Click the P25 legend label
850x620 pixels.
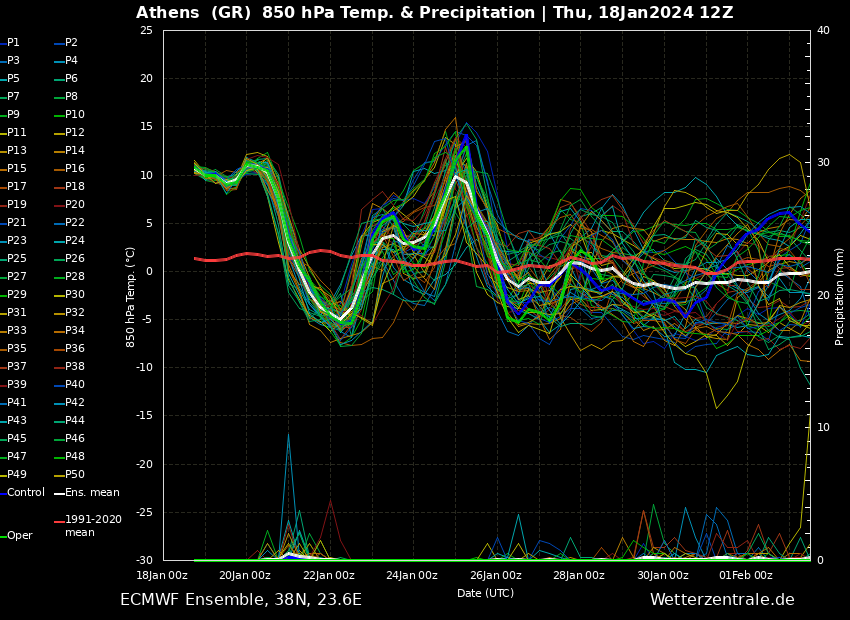click(x=17, y=259)
